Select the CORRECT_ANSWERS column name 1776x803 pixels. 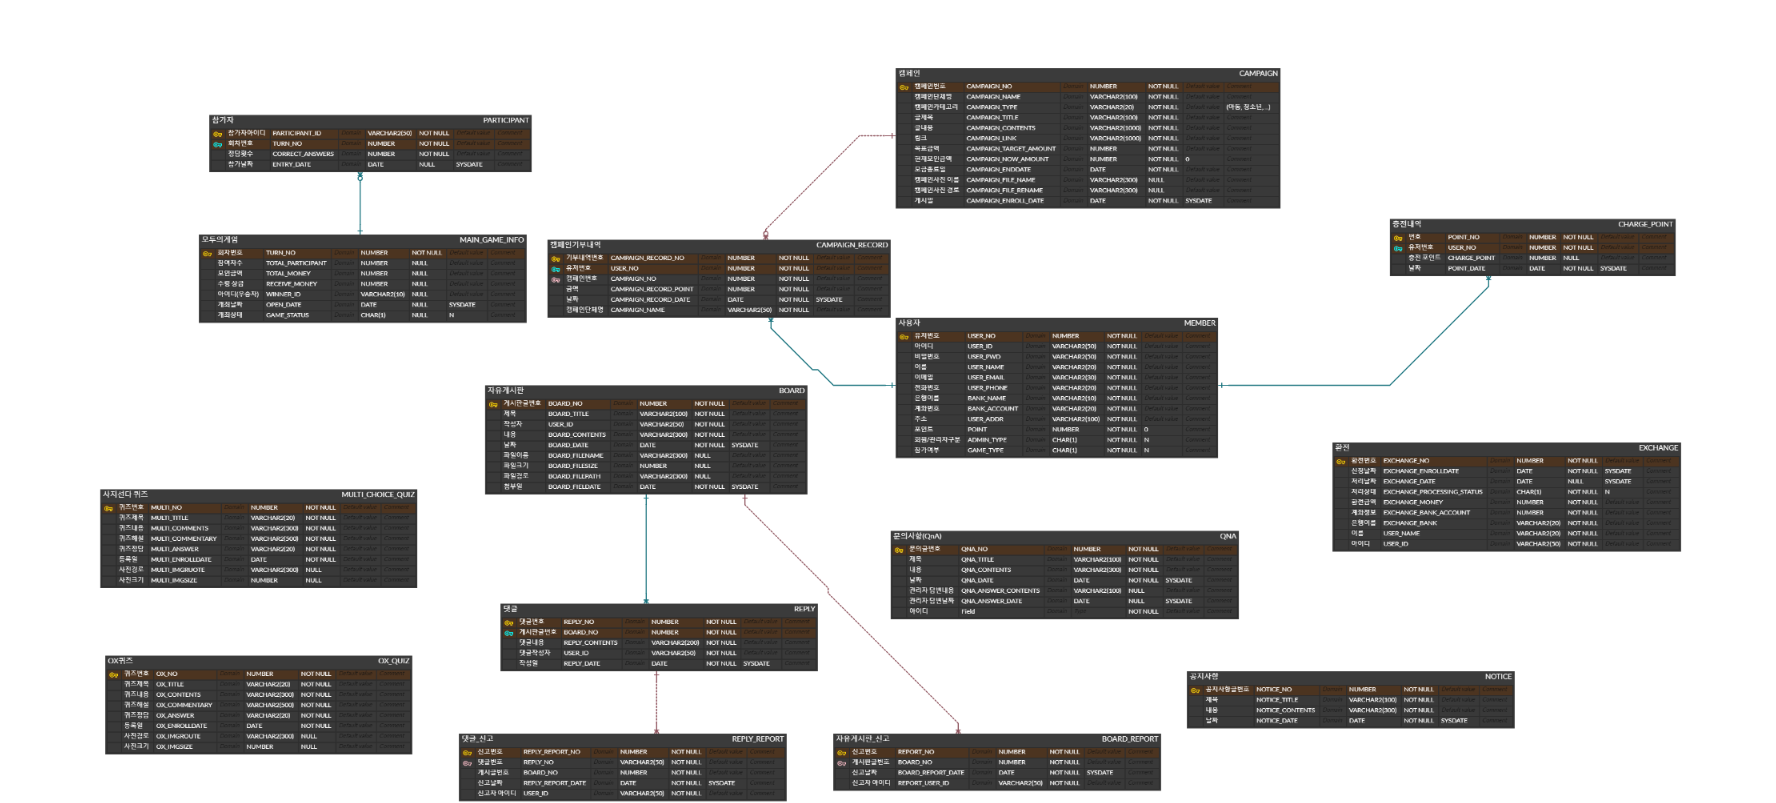coord(303,154)
